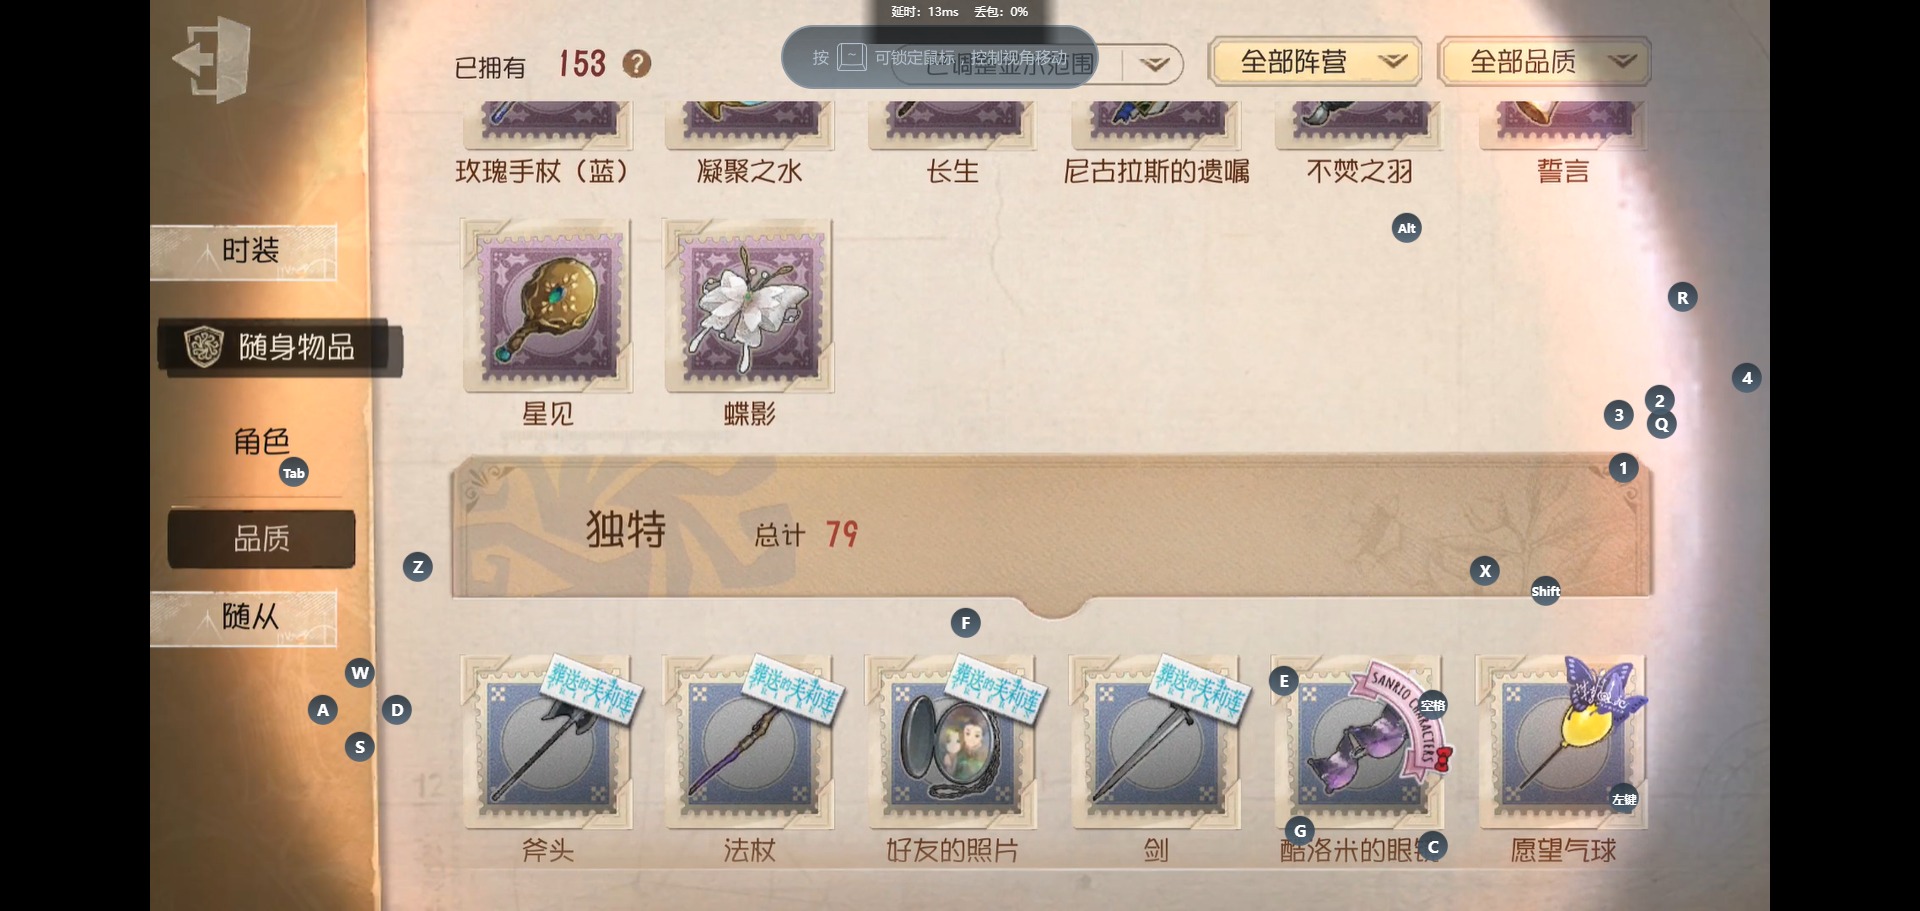
Task: Select the 愿望气球 balloon item
Action: 1563,742
